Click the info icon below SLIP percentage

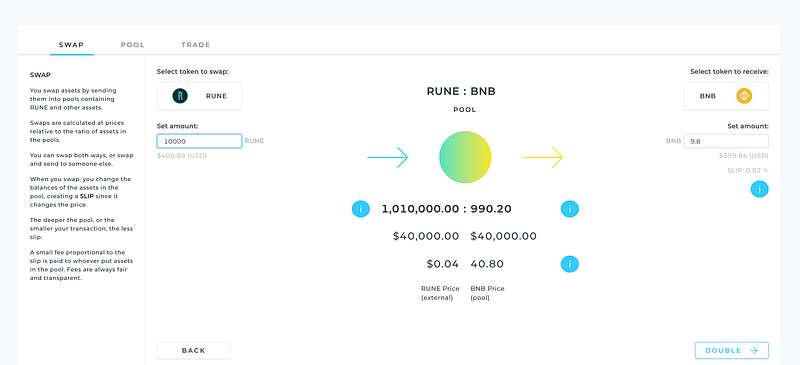759,189
